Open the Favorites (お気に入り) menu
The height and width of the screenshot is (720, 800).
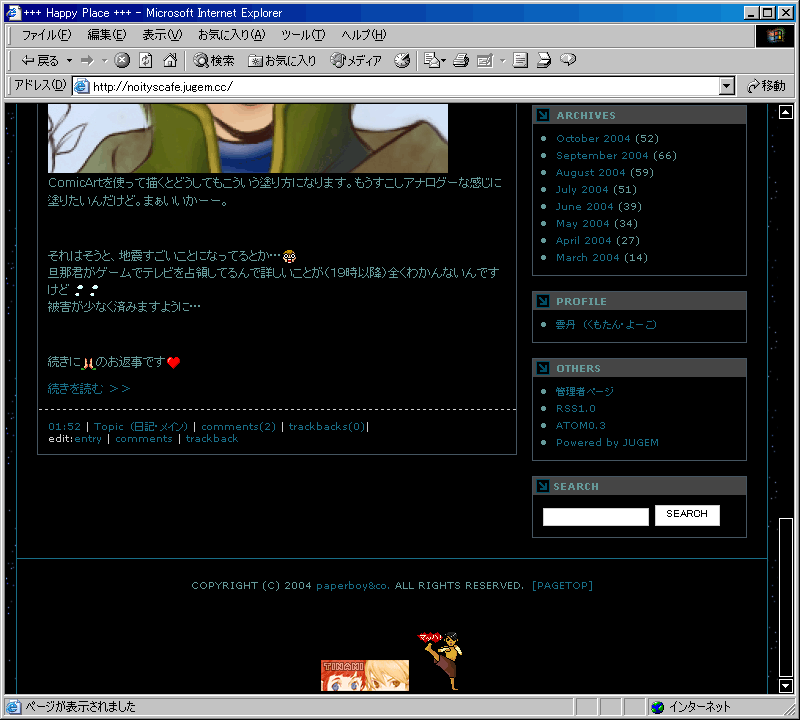click(232, 35)
